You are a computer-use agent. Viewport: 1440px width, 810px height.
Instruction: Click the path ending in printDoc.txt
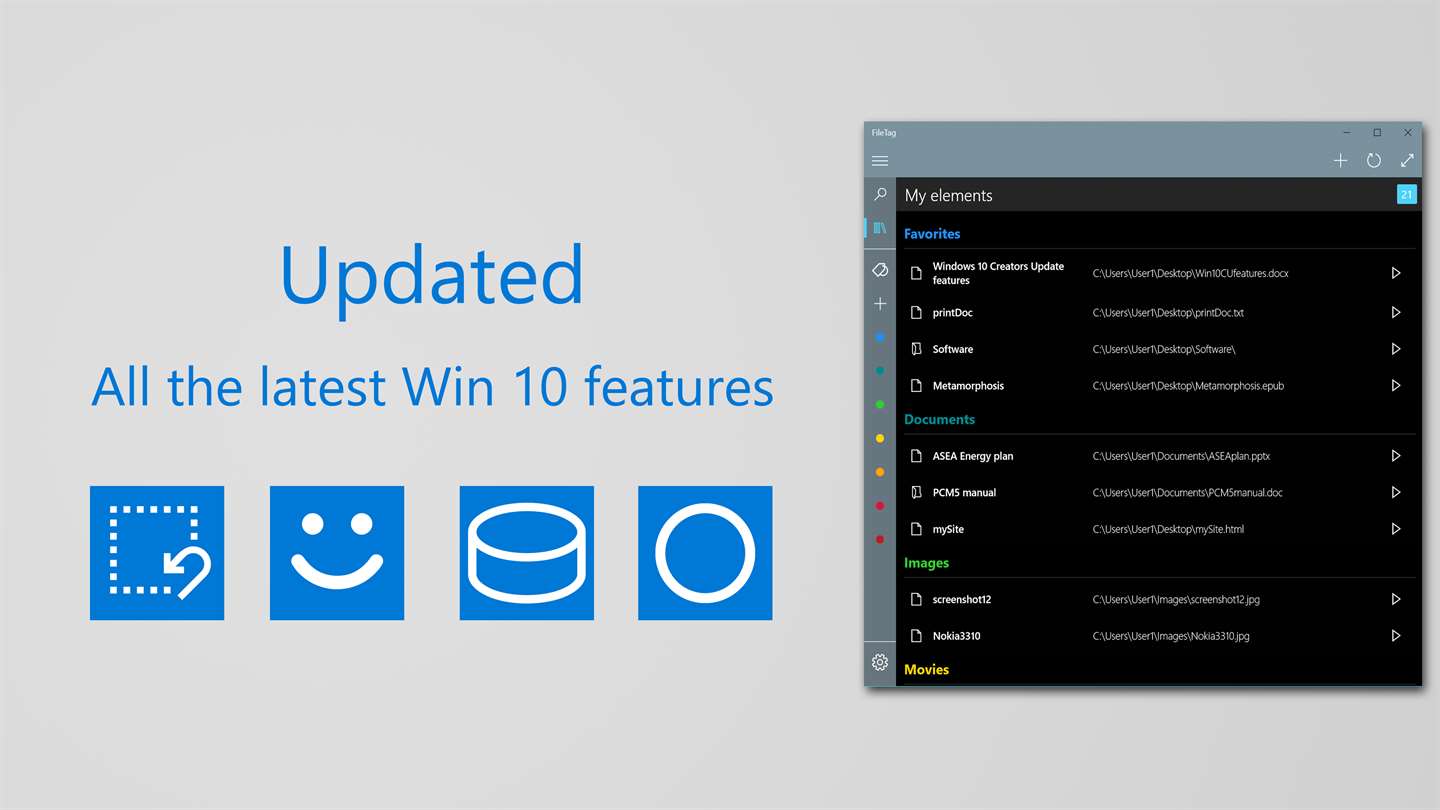[1168, 313]
